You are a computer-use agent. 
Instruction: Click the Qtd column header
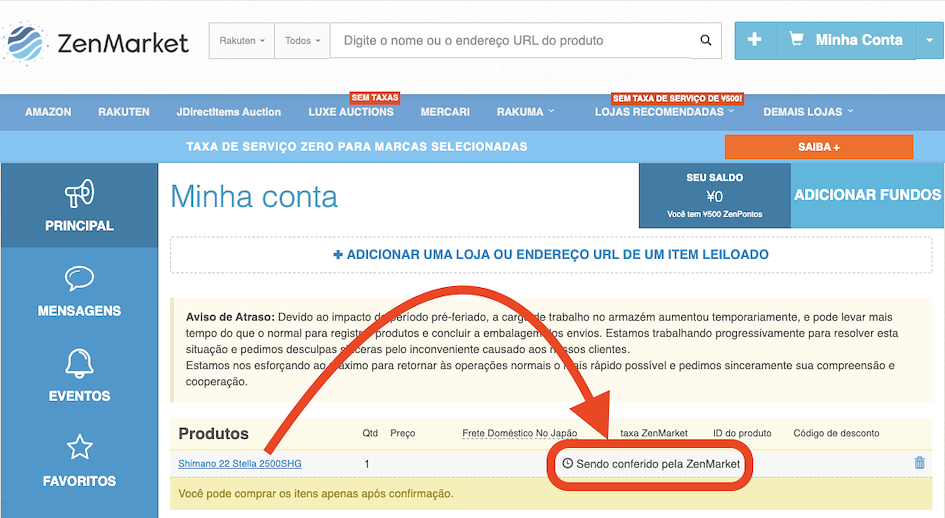pyautogui.click(x=370, y=433)
